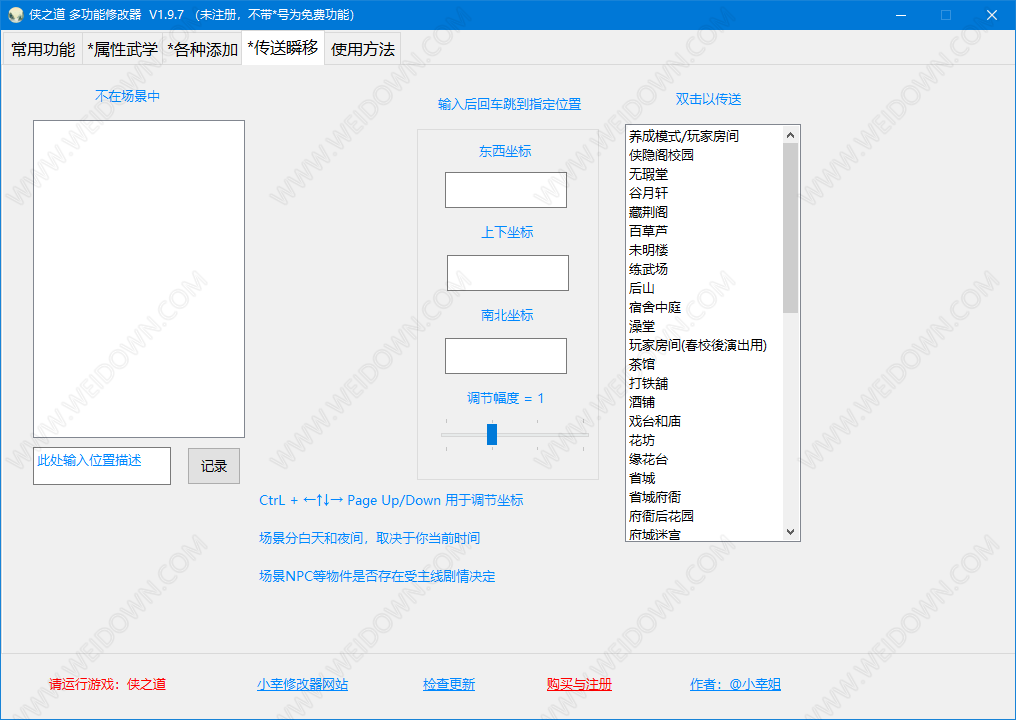Viewport: 1016px width, 720px height.
Task: Click the 检查更新 link
Action: (x=449, y=684)
